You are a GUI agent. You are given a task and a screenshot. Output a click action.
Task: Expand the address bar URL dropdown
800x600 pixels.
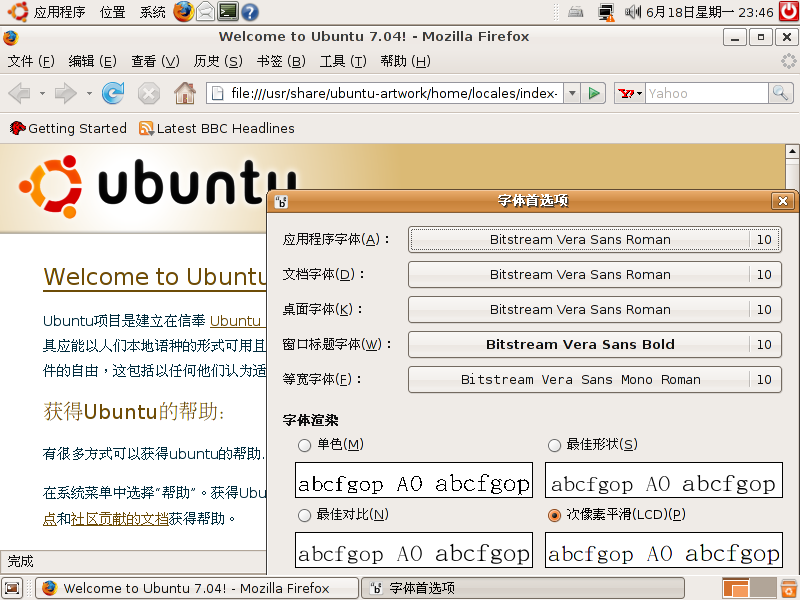[572, 93]
